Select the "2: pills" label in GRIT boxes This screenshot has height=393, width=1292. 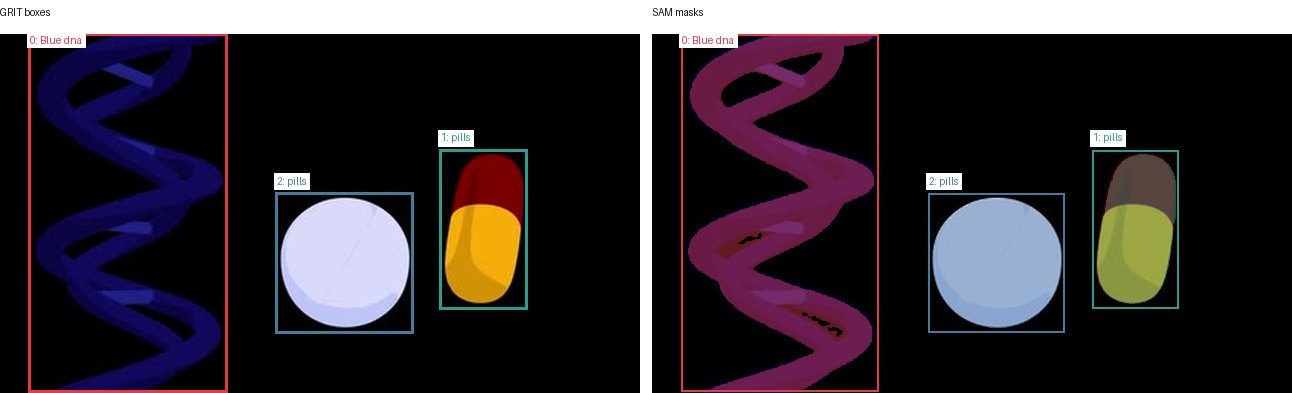(x=292, y=181)
